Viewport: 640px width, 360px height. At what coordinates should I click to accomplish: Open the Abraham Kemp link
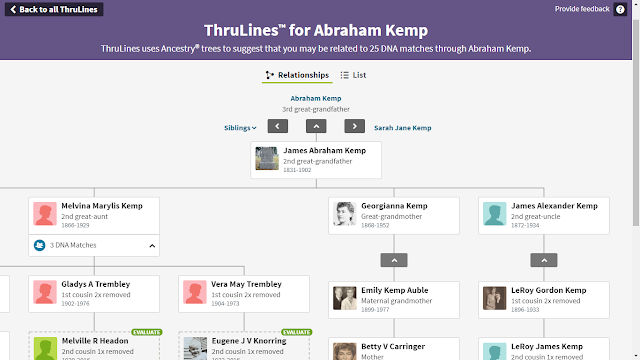316,98
